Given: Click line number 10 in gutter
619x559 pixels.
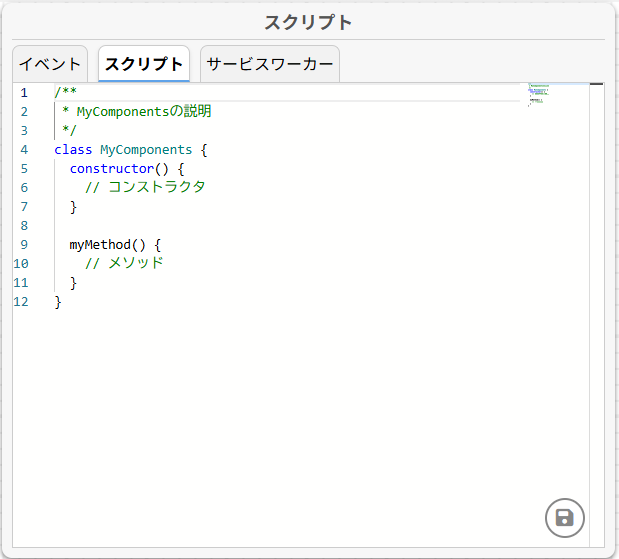Looking at the screenshot, I should coord(21,264).
